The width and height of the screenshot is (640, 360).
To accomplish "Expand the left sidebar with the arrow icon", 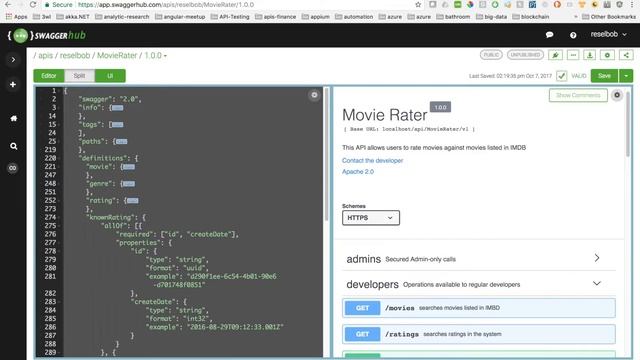I will (x=13, y=60).
